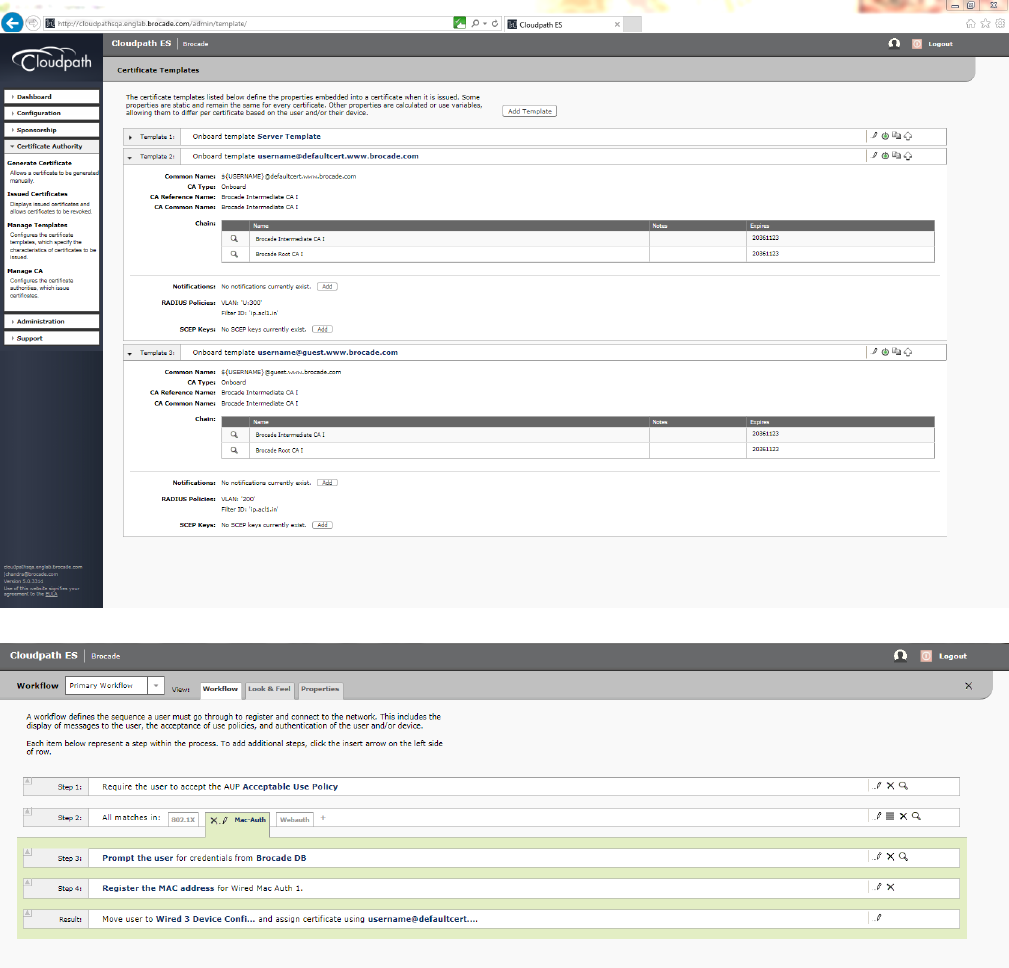View Brocade Root CA I in Template 3 chain
This screenshot has width=1009, height=968.
pos(234,451)
